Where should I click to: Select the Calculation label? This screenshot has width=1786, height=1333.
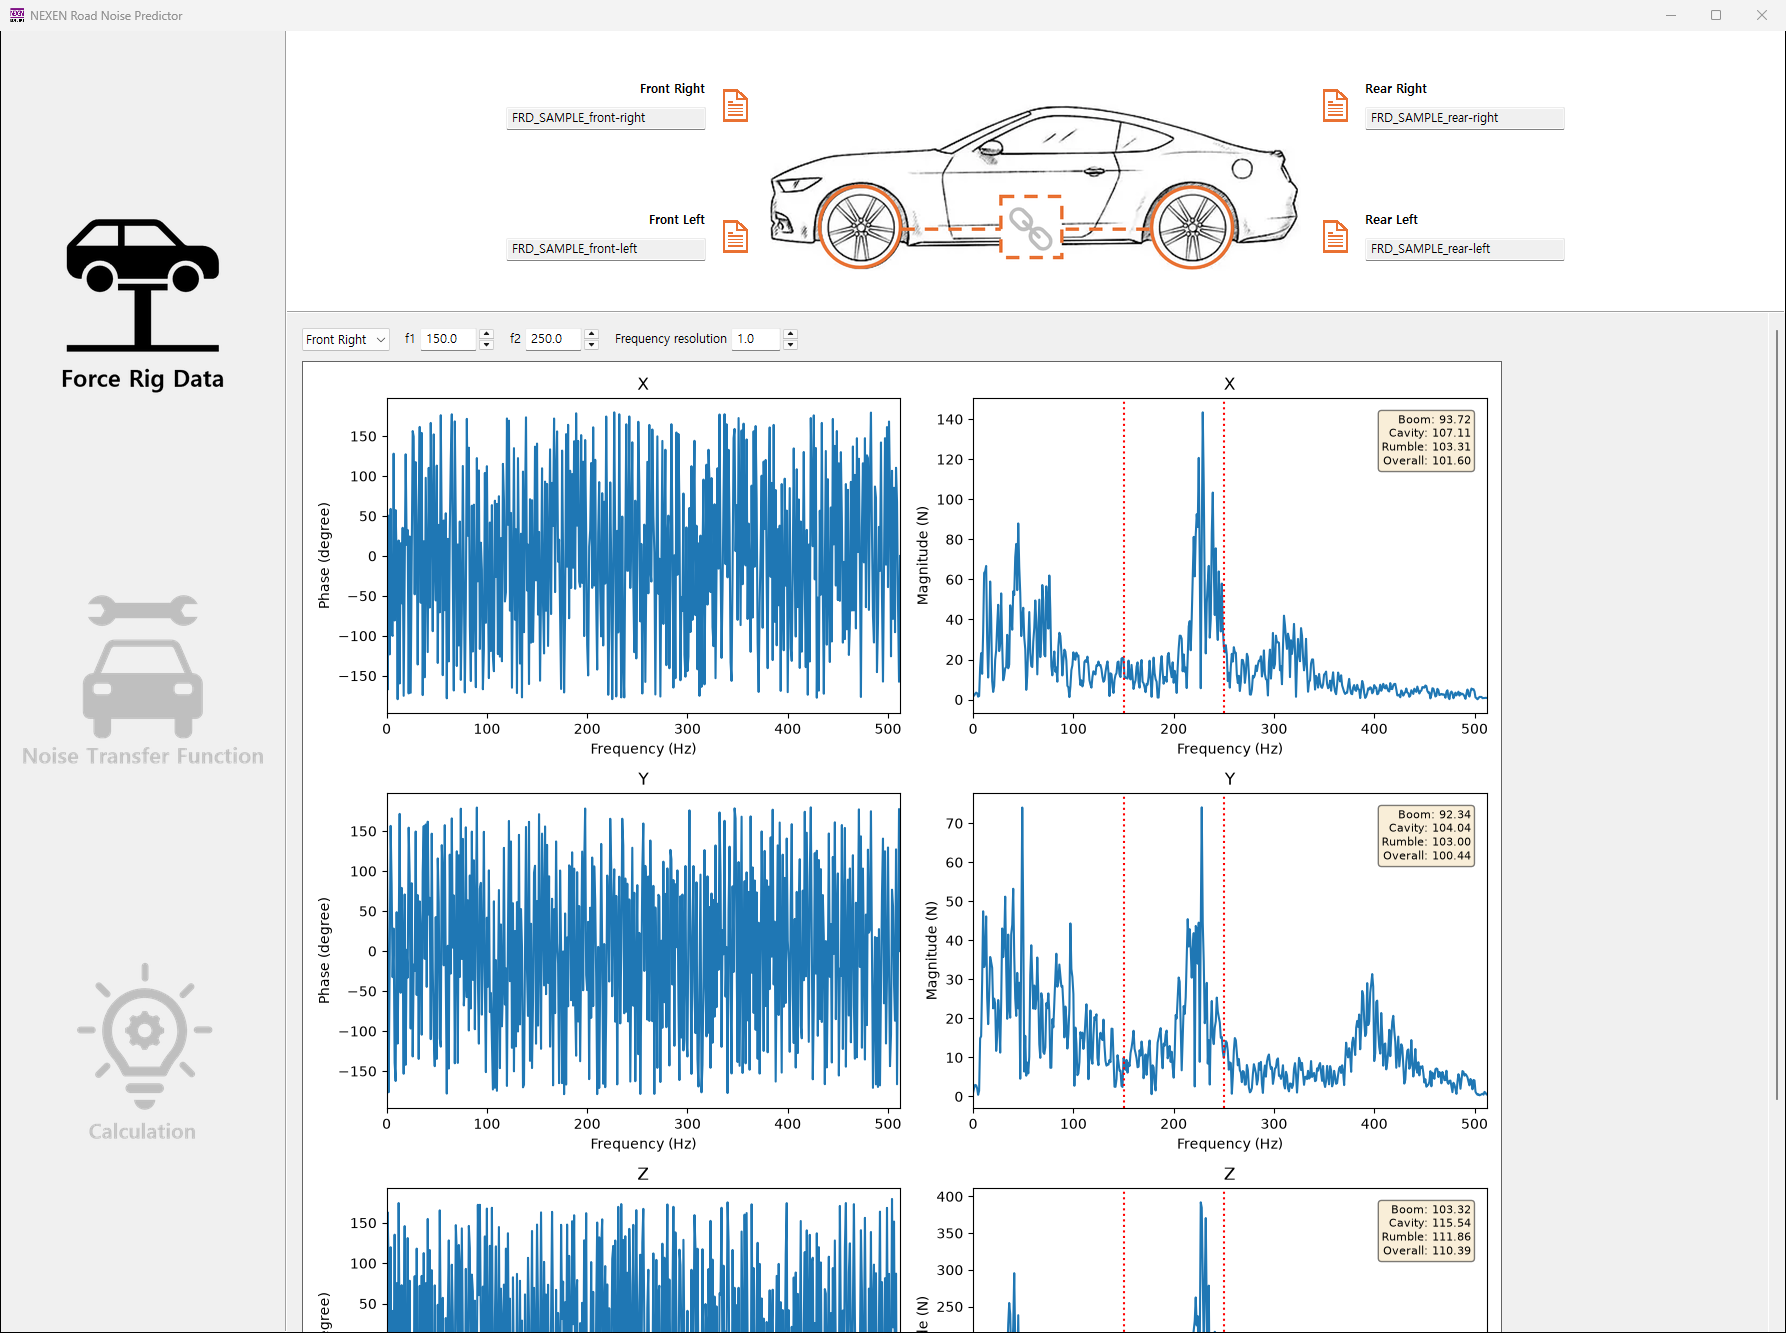143,1131
